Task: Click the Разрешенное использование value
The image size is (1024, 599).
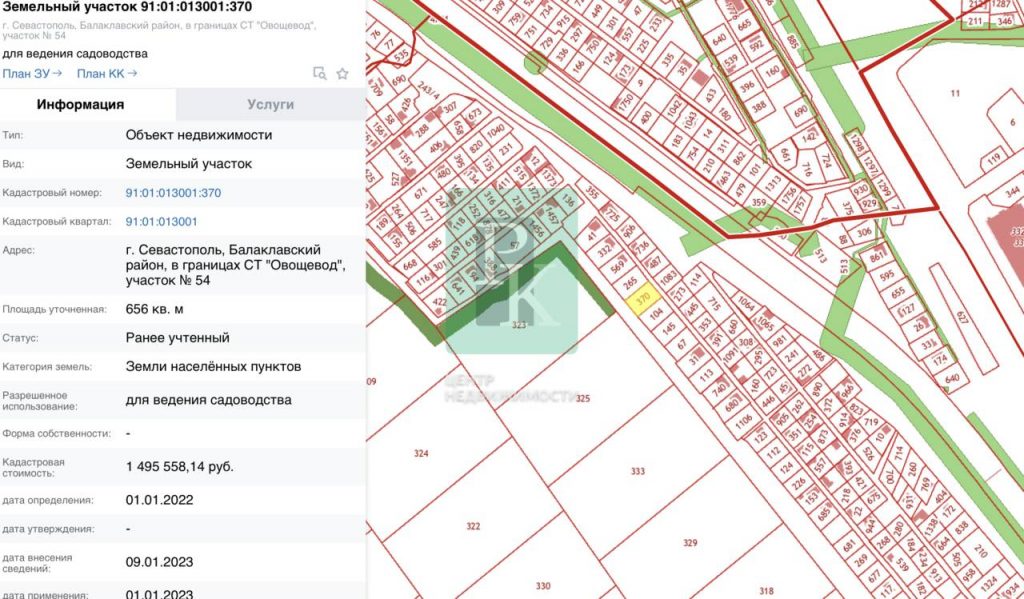Action: [x=208, y=400]
